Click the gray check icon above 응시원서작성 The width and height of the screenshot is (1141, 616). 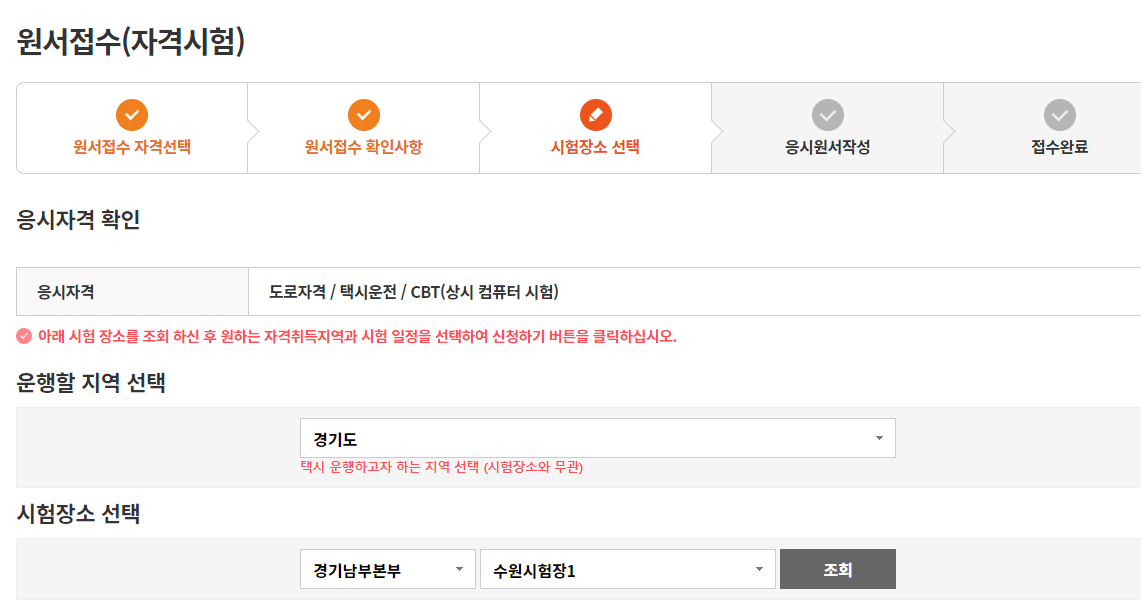tap(828, 114)
